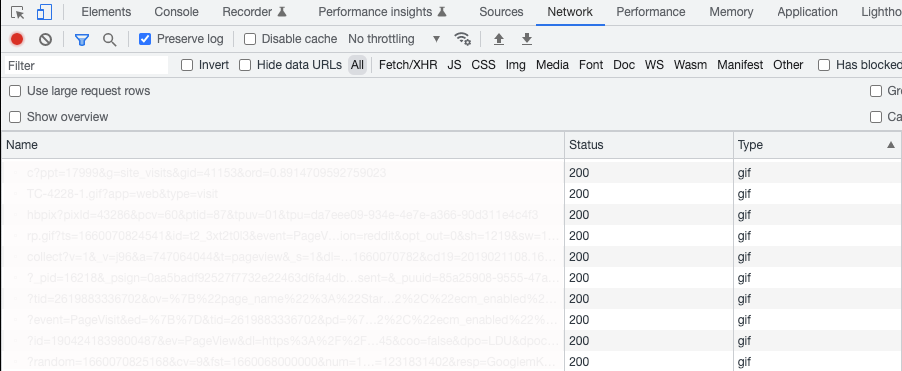Viewport: 902px width, 371px height.
Task: Stop recording the network log
Action: click(17, 39)
